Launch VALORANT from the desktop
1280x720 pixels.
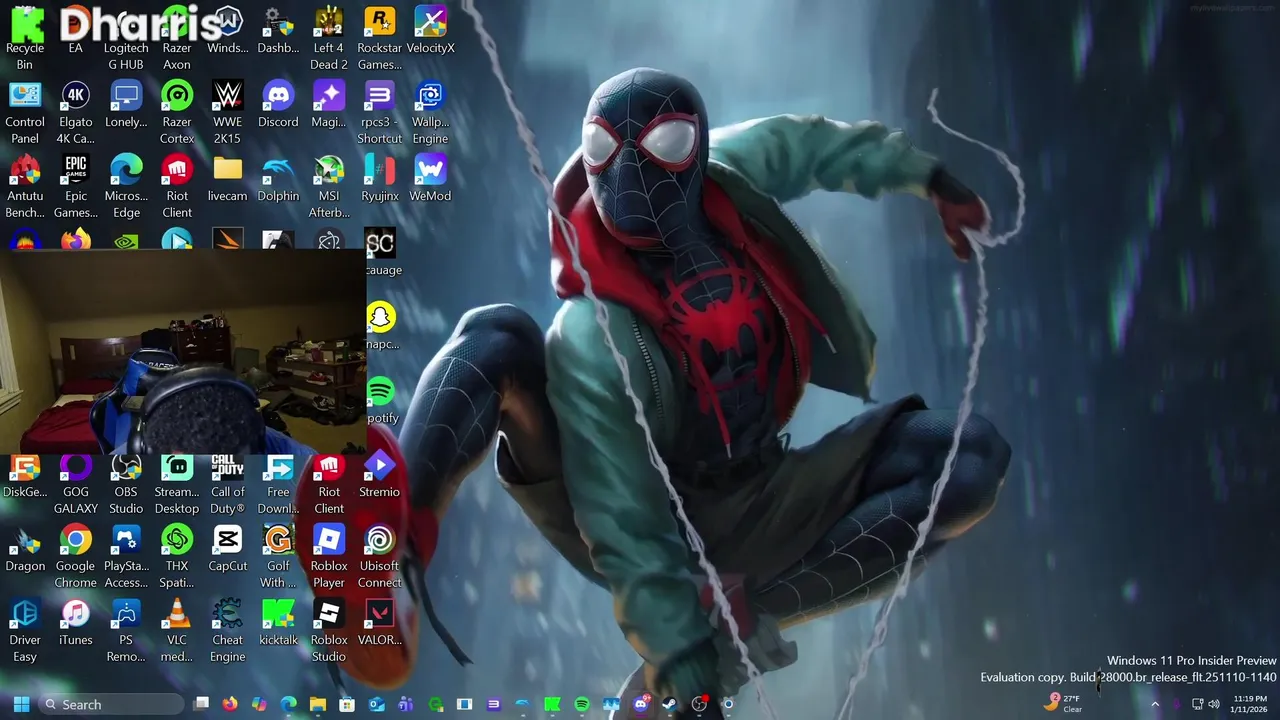379,622
